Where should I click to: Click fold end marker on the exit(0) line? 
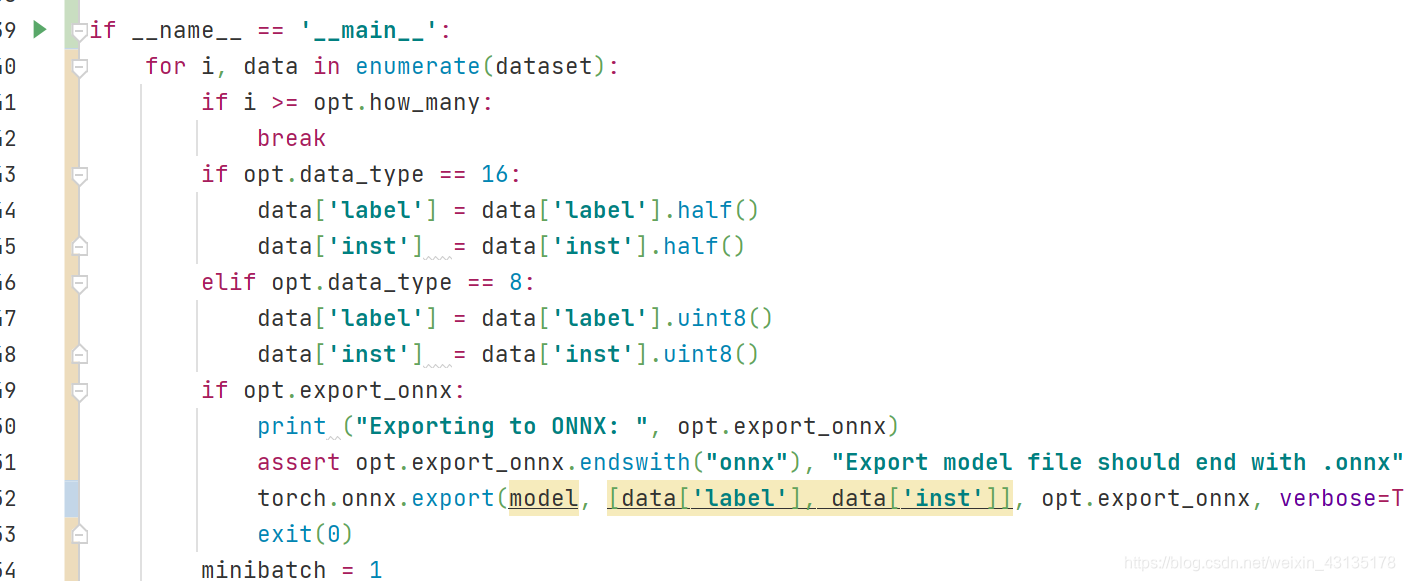80,535
